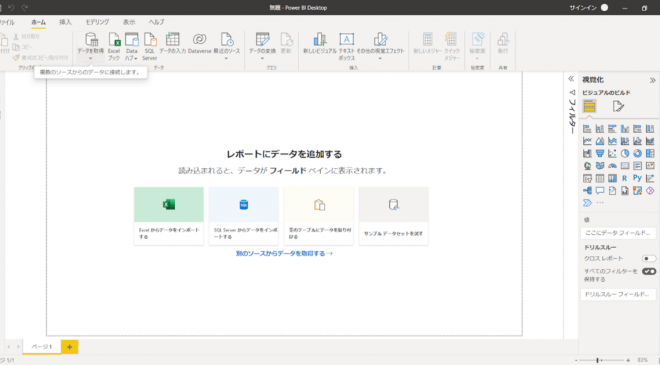The image size is (660, 365).
Task: Open the ファイル menu tab
Action: tap(7, 22)
